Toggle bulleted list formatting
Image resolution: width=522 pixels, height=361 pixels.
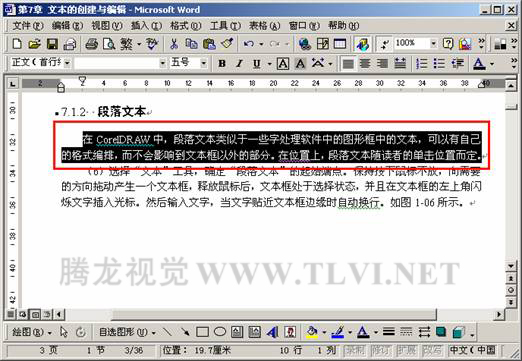pyautogui.click(x=439, y=63)
